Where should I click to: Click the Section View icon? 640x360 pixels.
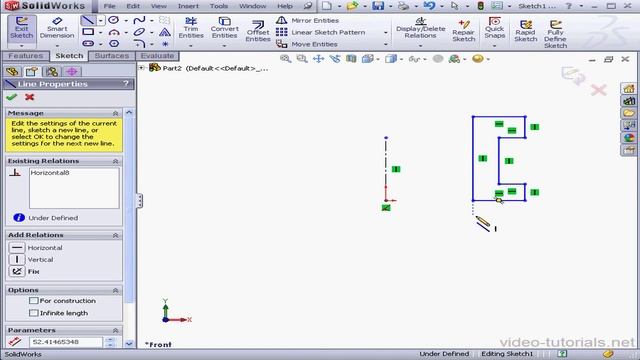coord(351,59)
